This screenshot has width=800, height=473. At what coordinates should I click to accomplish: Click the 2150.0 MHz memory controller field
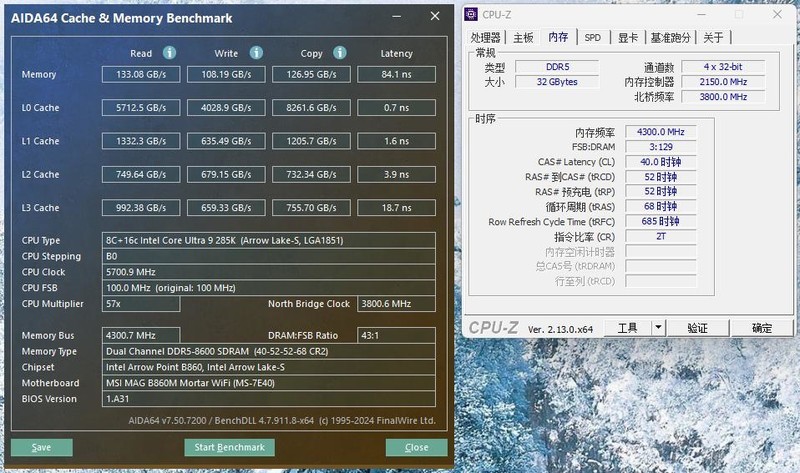tap(723, 82)
